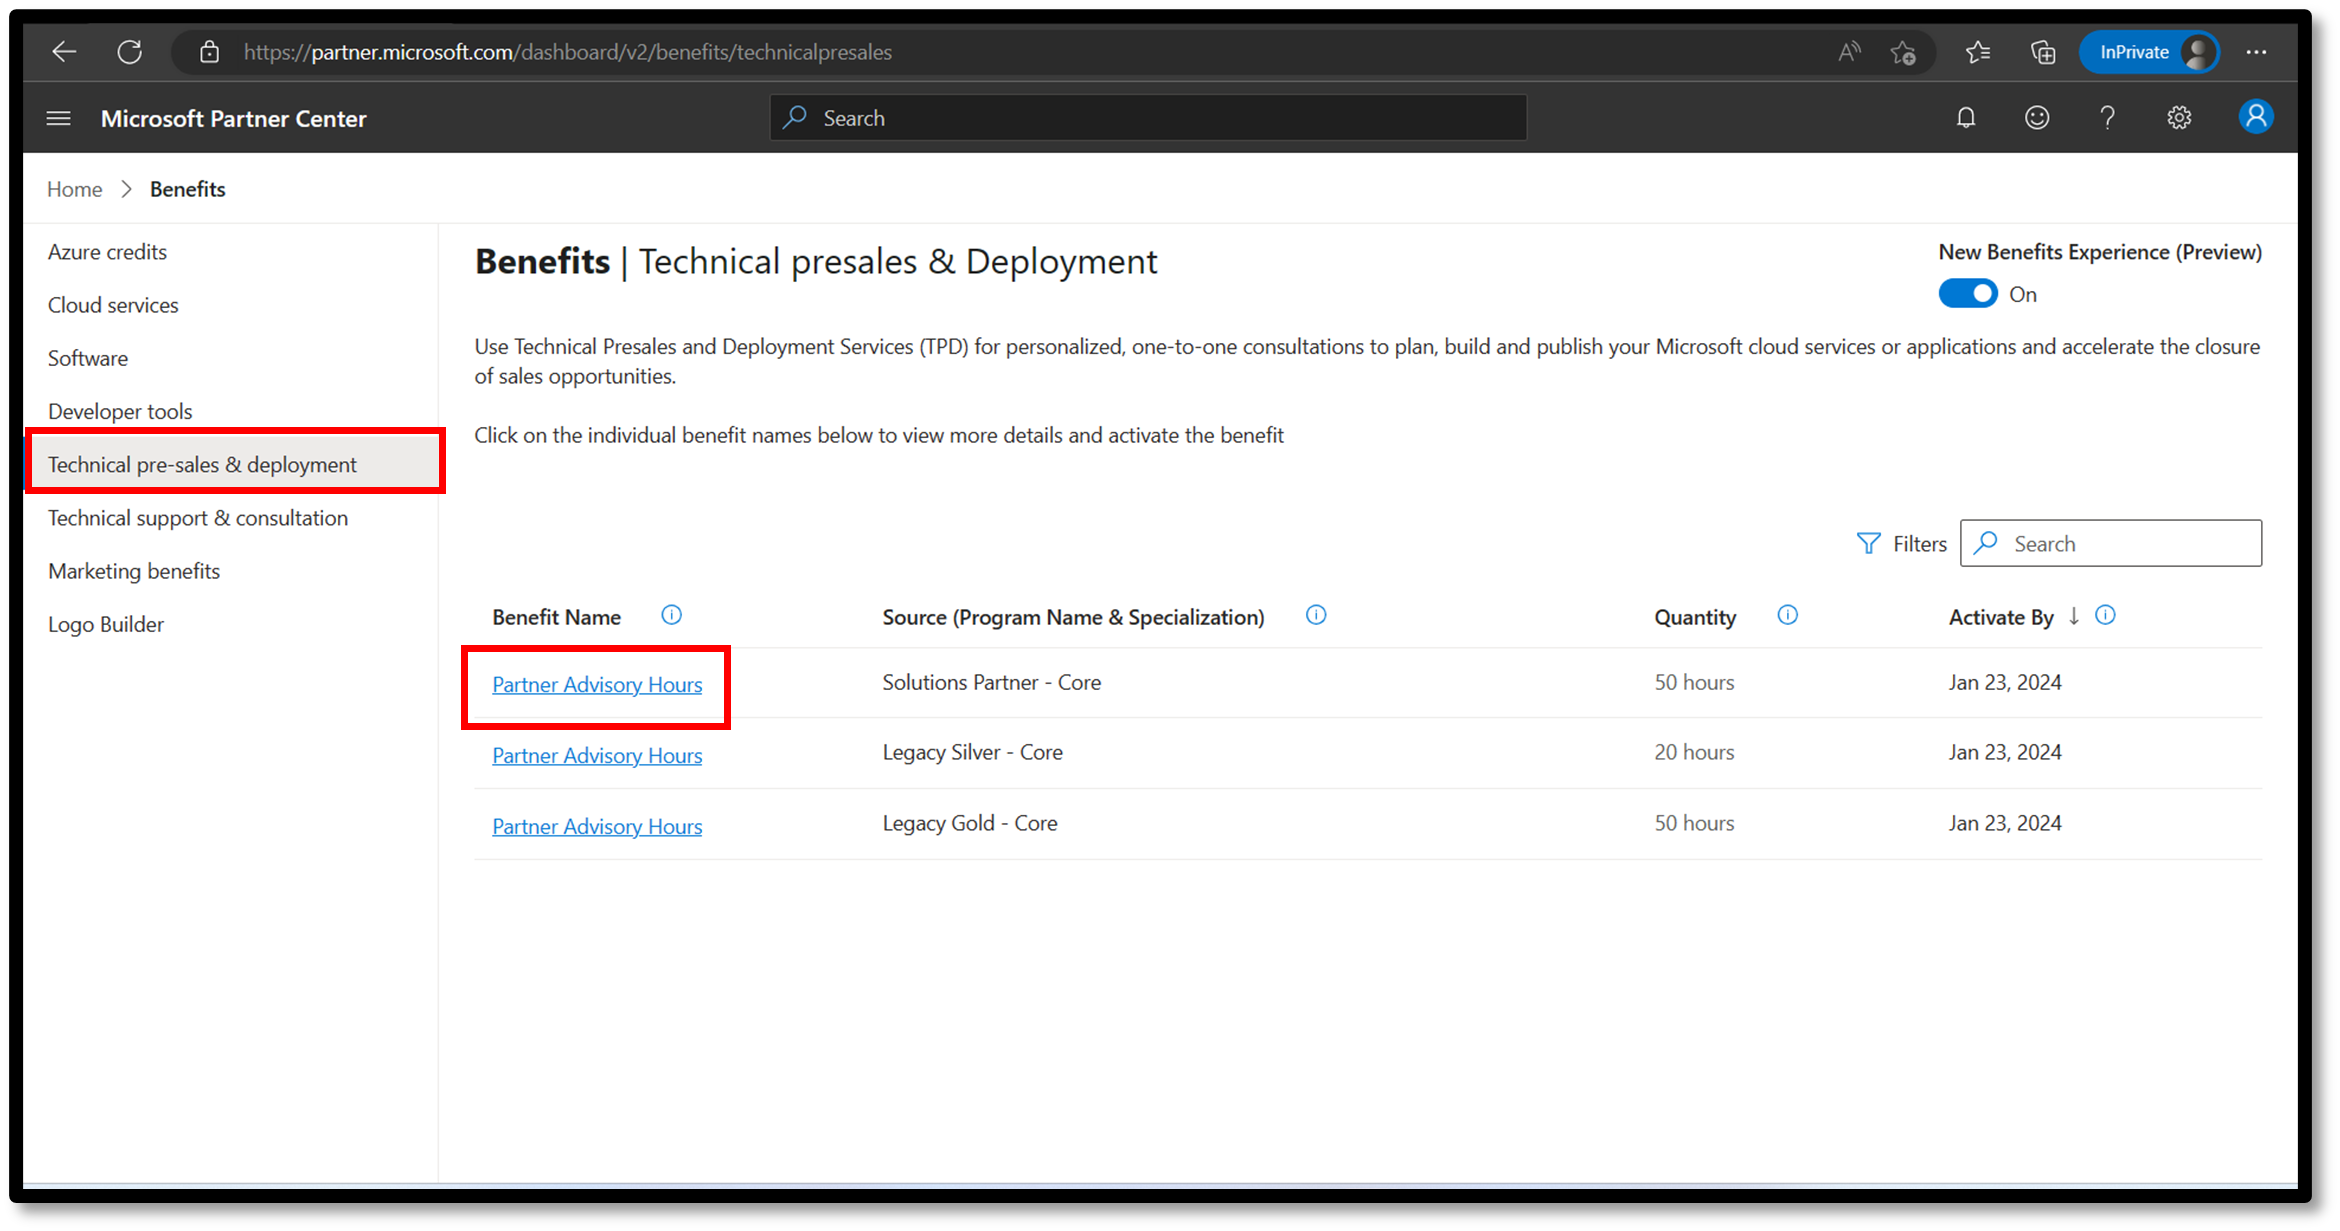Select Marketing benefits from sidebar

click(x=132, y=570)
